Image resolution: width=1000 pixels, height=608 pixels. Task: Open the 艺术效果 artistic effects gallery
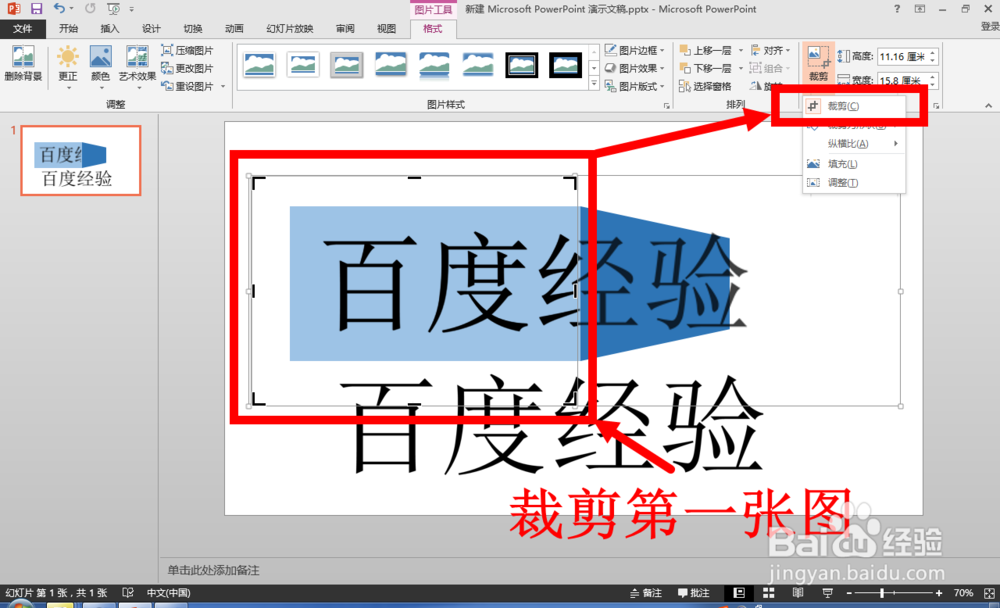(x=137, y=67)
